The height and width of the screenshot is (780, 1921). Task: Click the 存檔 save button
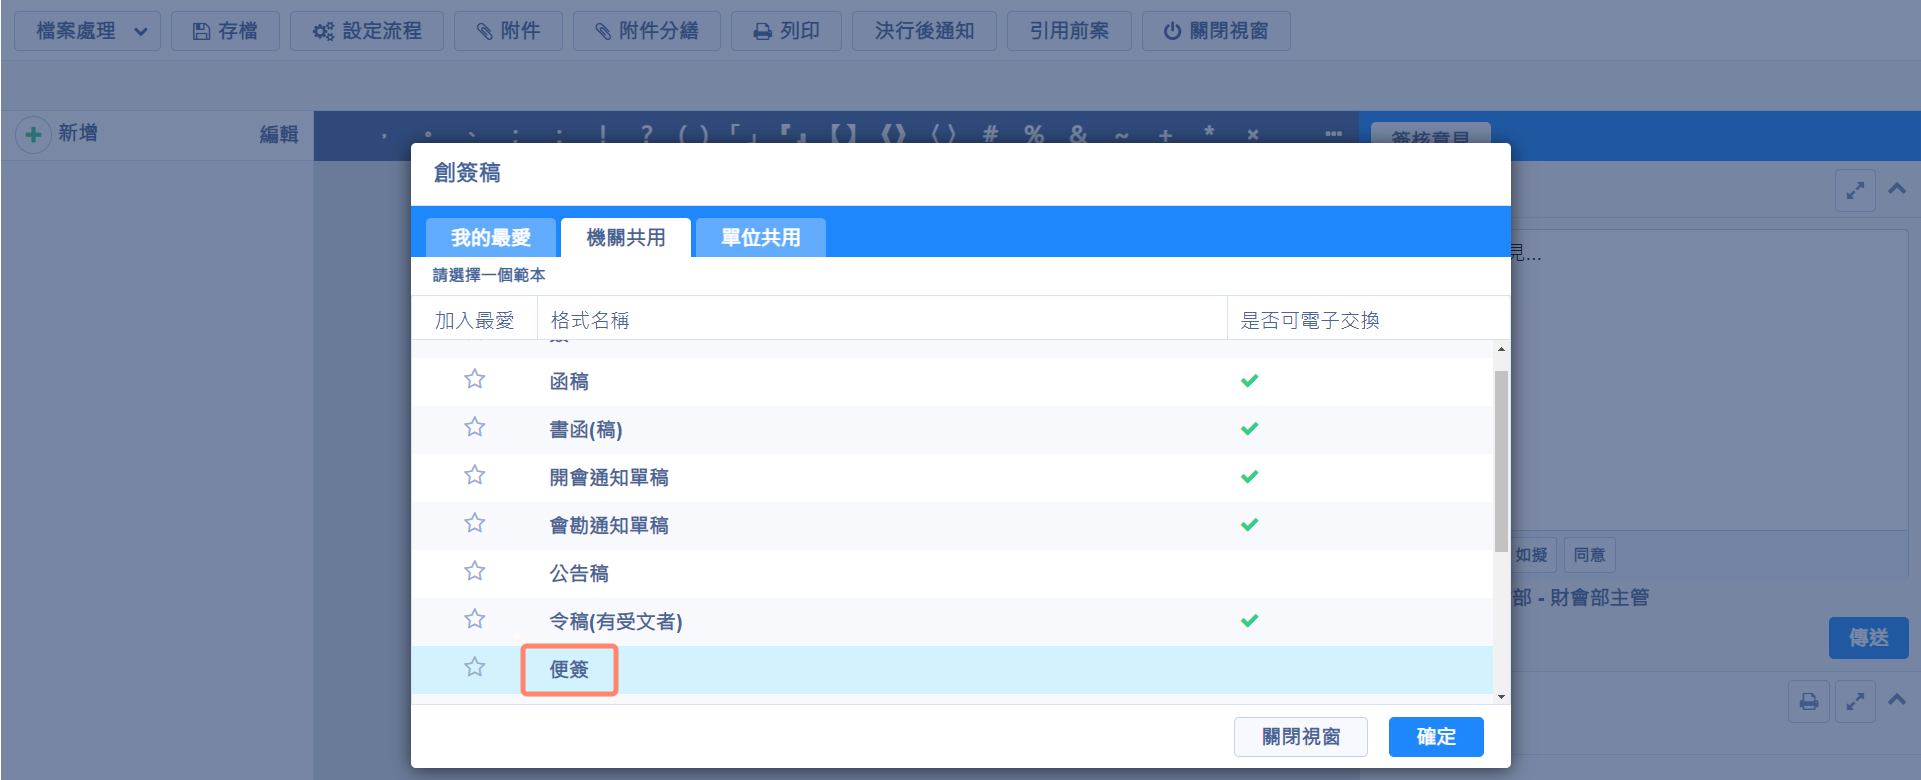pos(225,31)
